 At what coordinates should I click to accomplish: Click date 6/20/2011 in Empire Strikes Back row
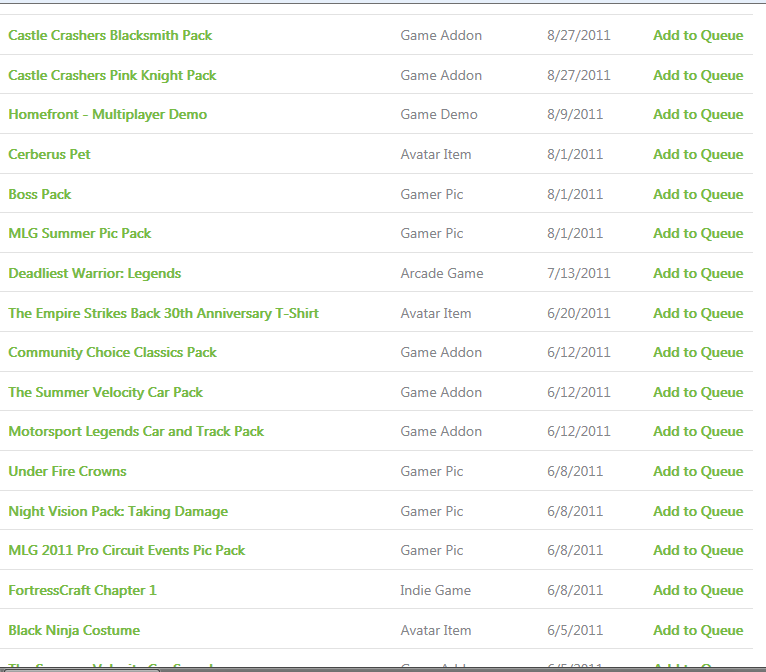[578, 314]
